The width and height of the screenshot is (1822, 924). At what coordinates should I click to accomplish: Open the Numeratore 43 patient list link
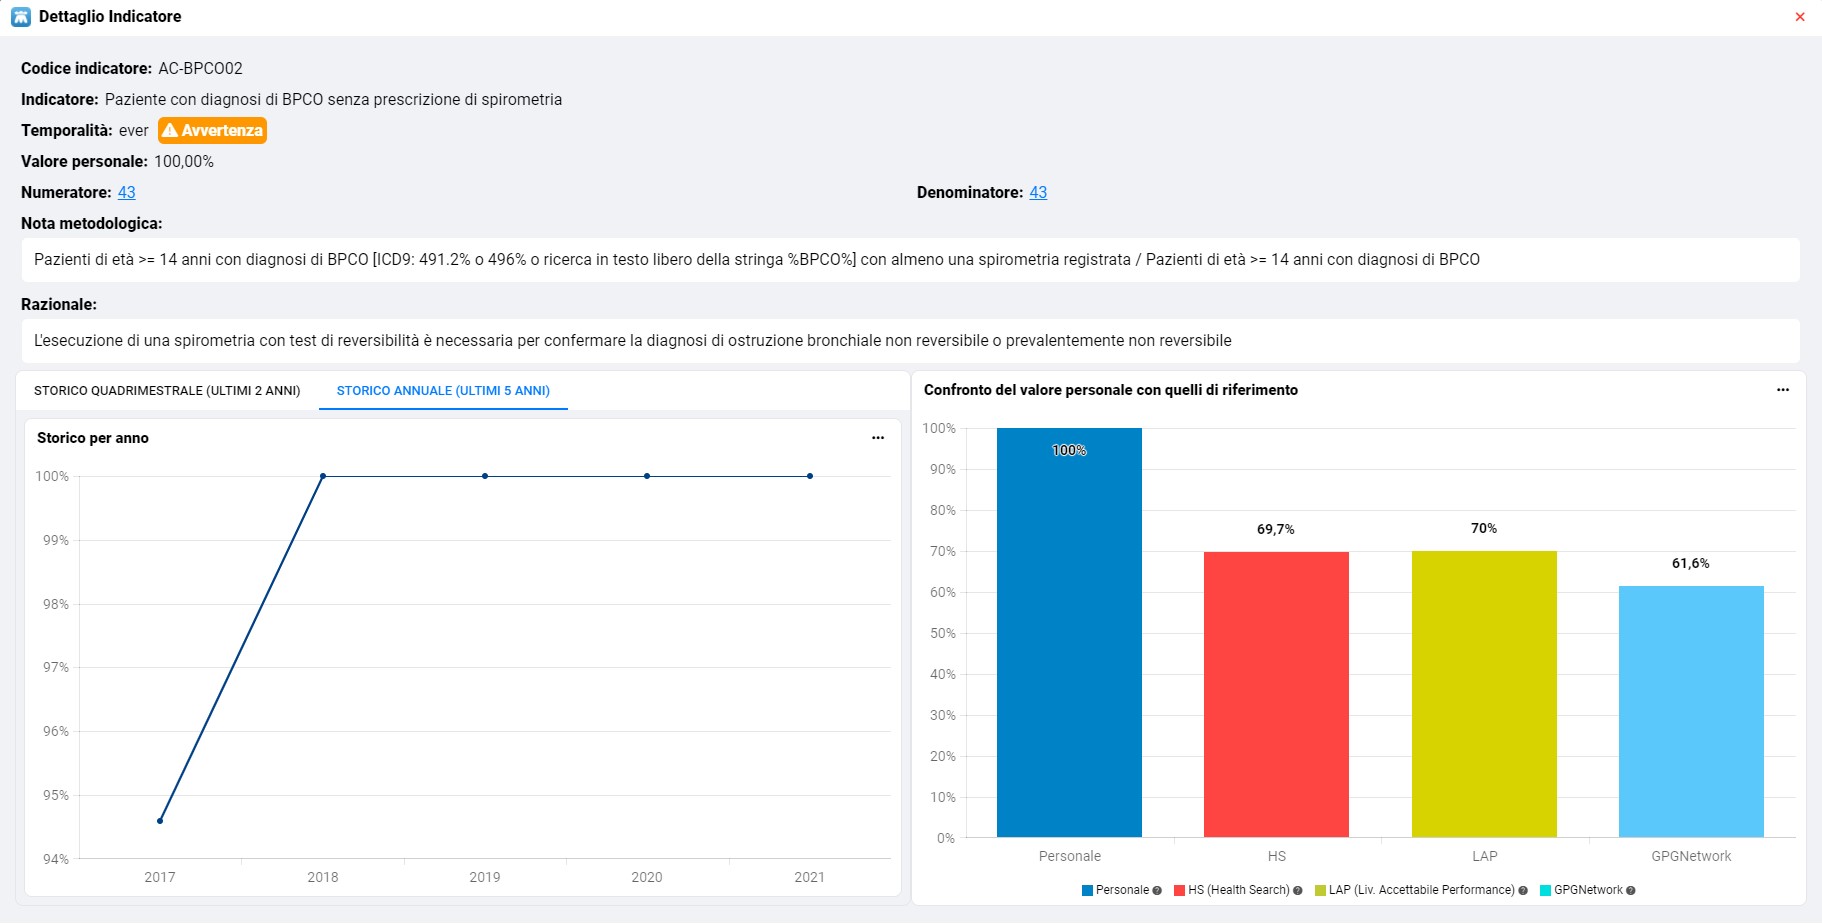coord(126,193)
